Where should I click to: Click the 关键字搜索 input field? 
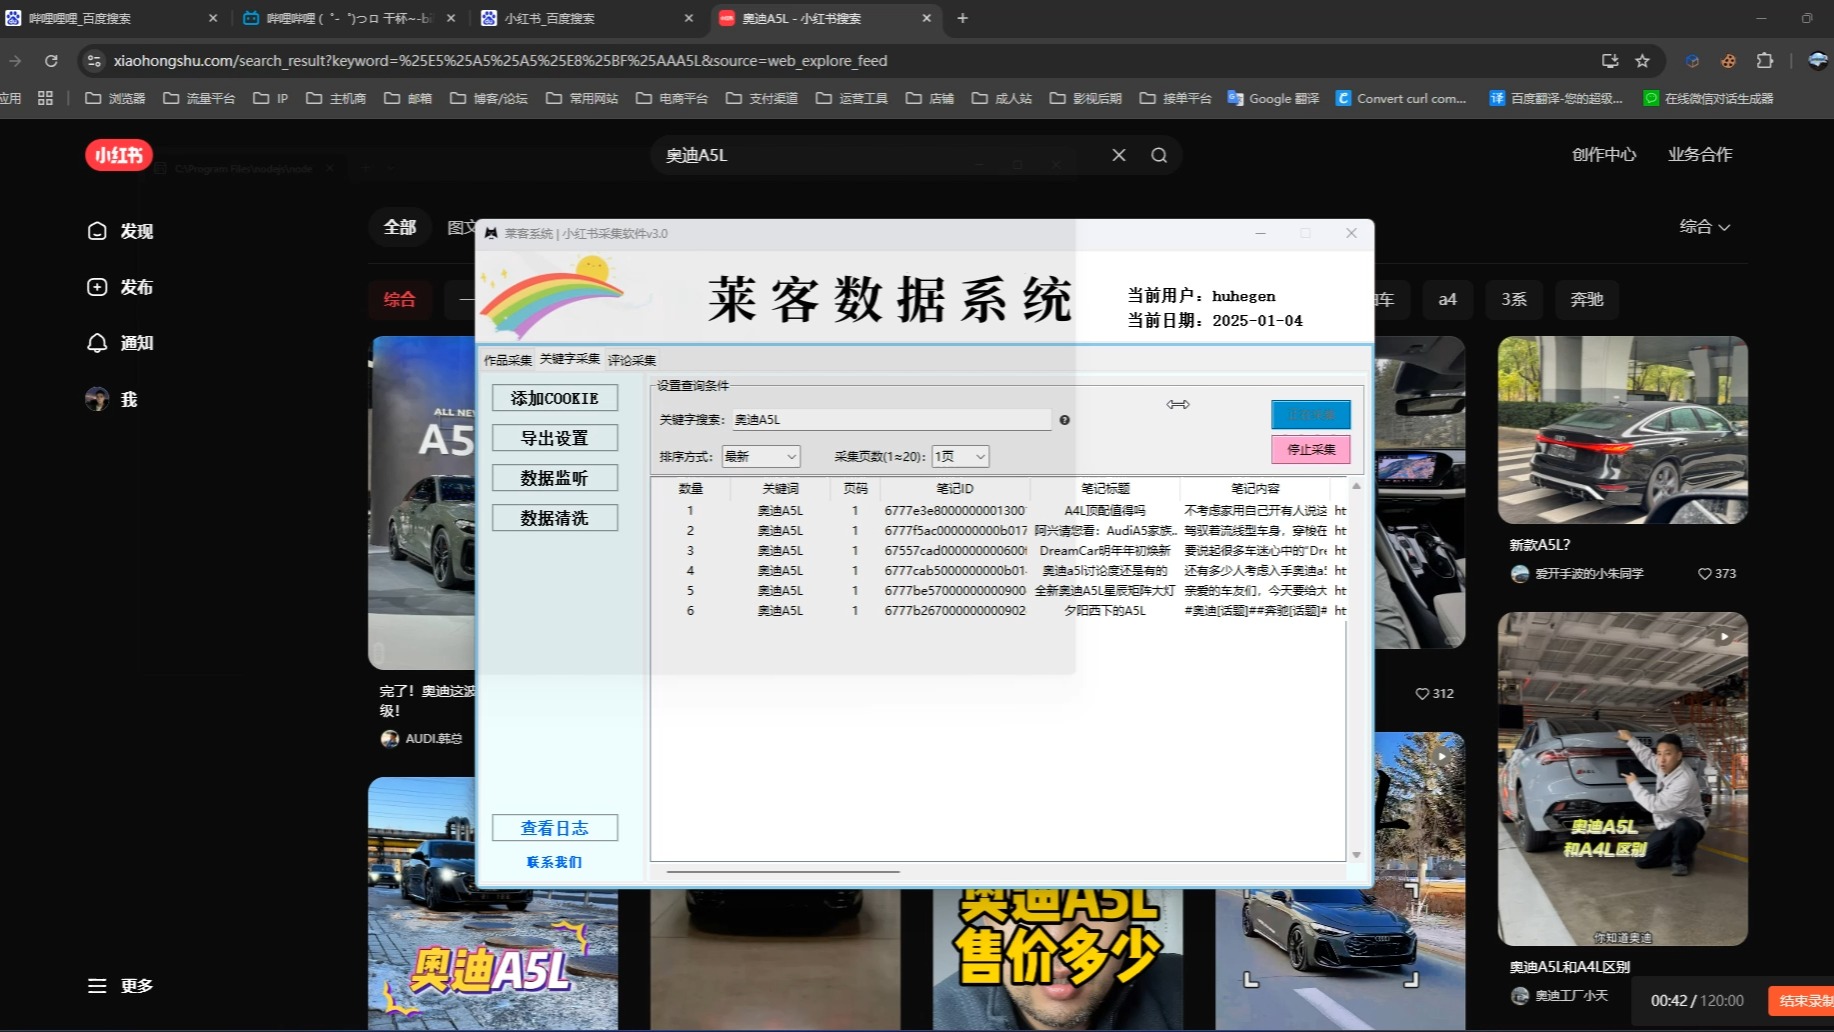[890, 420]
